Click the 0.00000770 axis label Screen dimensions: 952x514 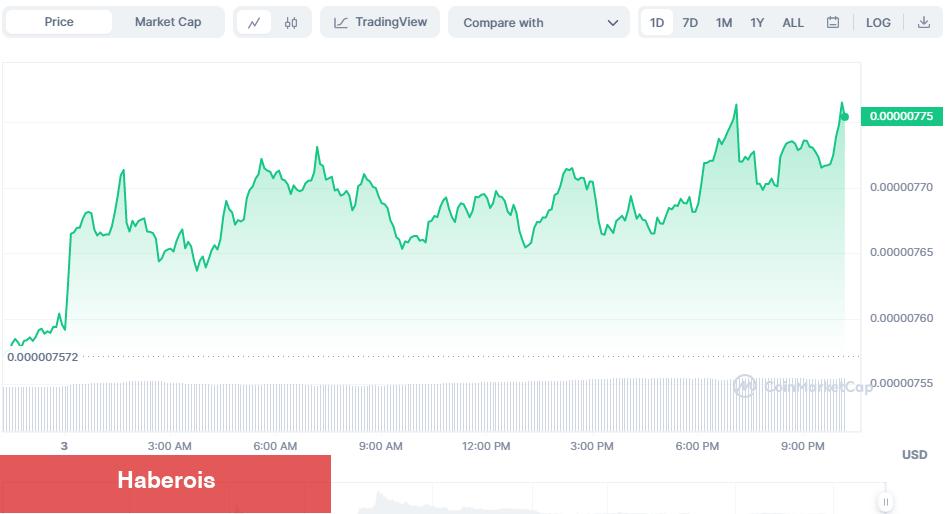point(901,187)
